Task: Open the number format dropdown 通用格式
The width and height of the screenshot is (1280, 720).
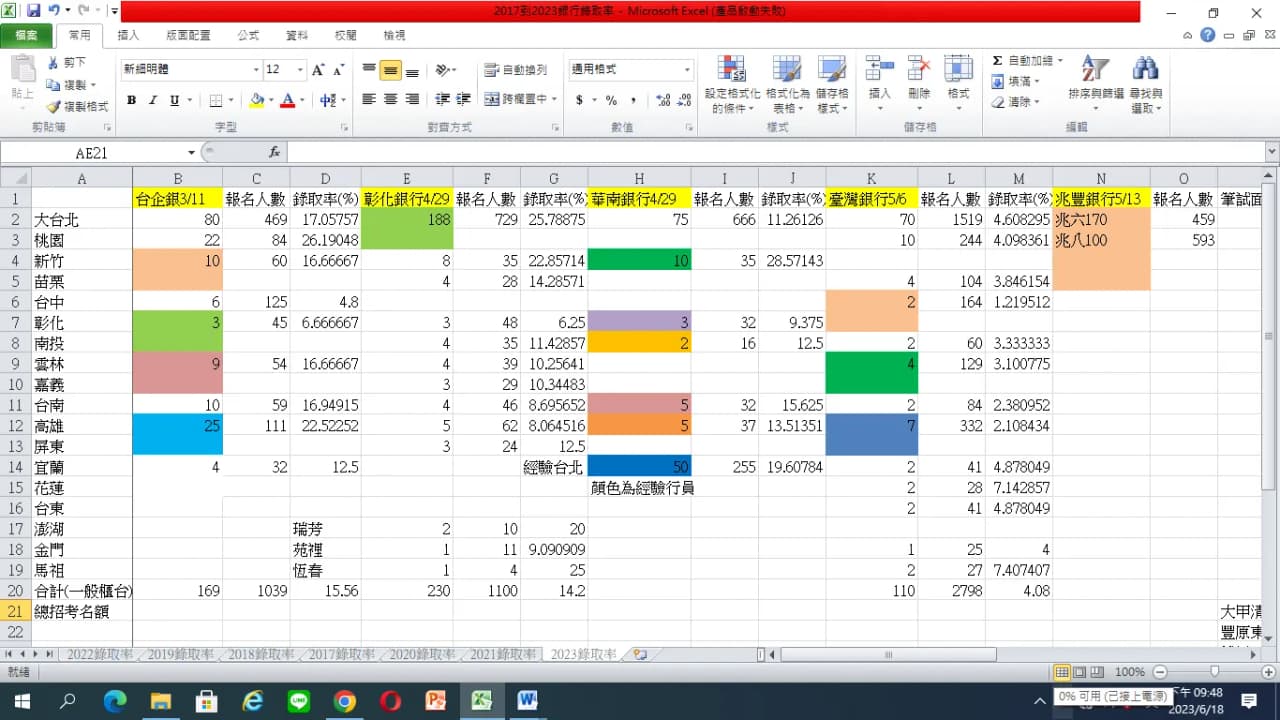Action: point(687,70)
